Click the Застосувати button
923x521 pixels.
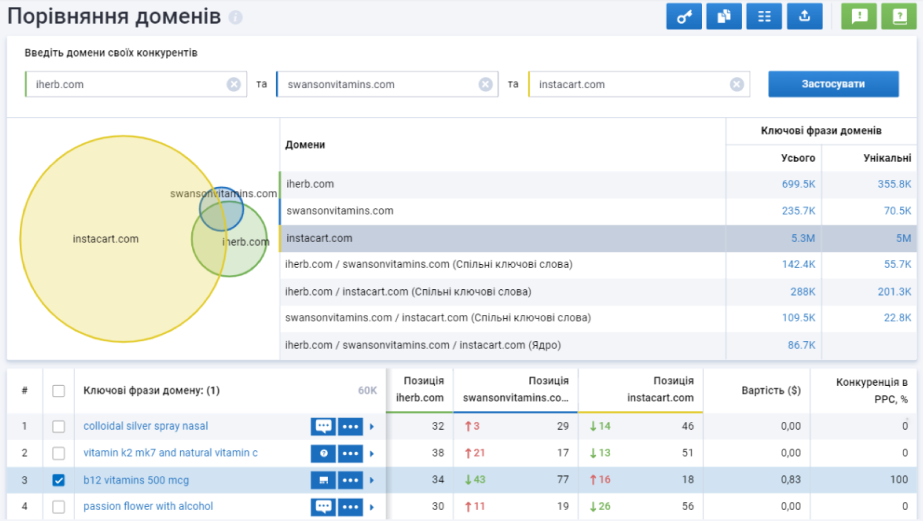click(x=833, y=84)
